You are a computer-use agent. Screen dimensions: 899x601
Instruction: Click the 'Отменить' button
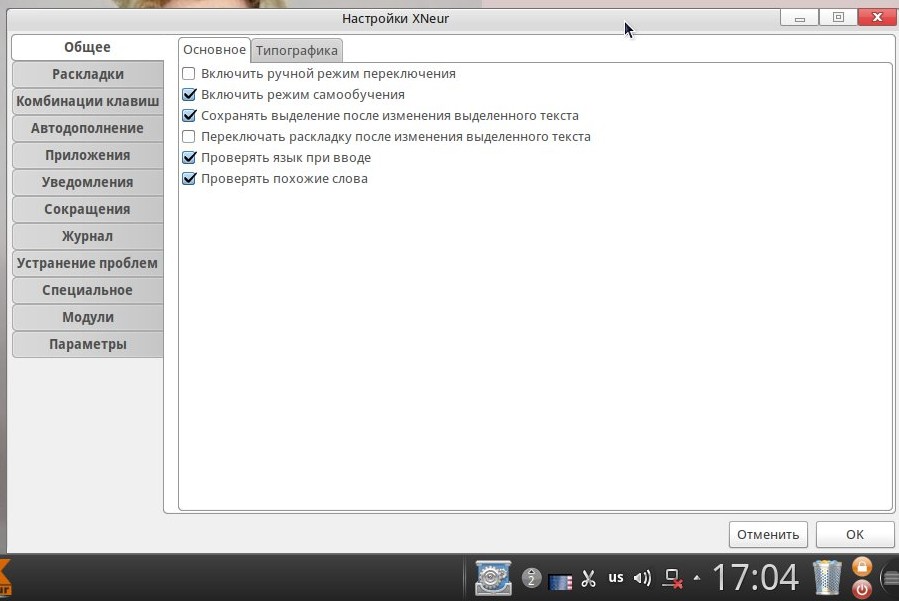(768, 534)
